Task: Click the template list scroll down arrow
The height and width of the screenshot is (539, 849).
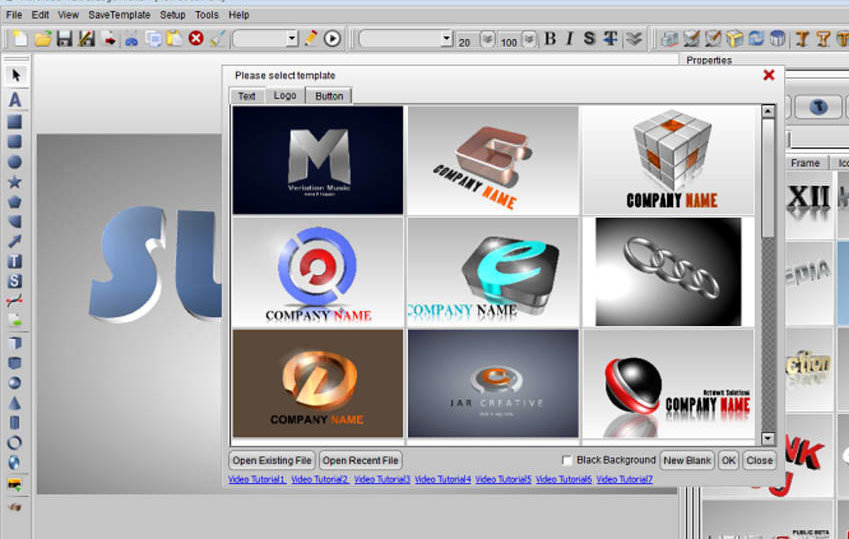Action: [768, 438]
